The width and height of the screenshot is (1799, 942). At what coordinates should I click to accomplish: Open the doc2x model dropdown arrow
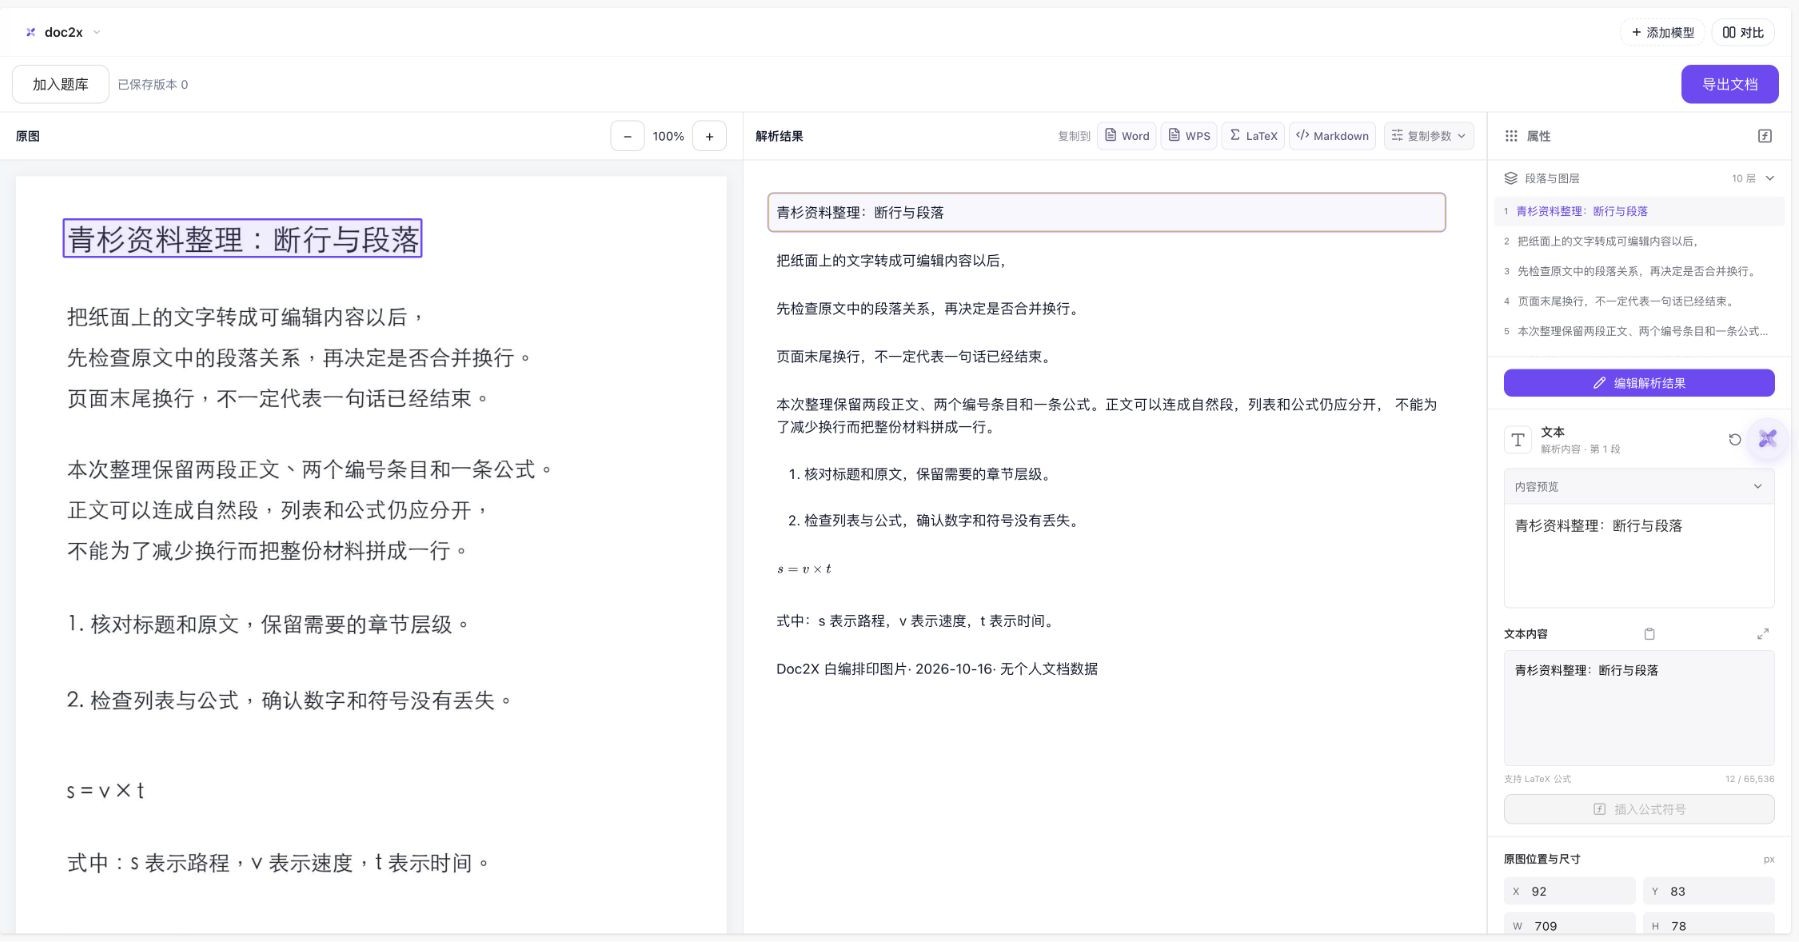(x=97, y=32)
